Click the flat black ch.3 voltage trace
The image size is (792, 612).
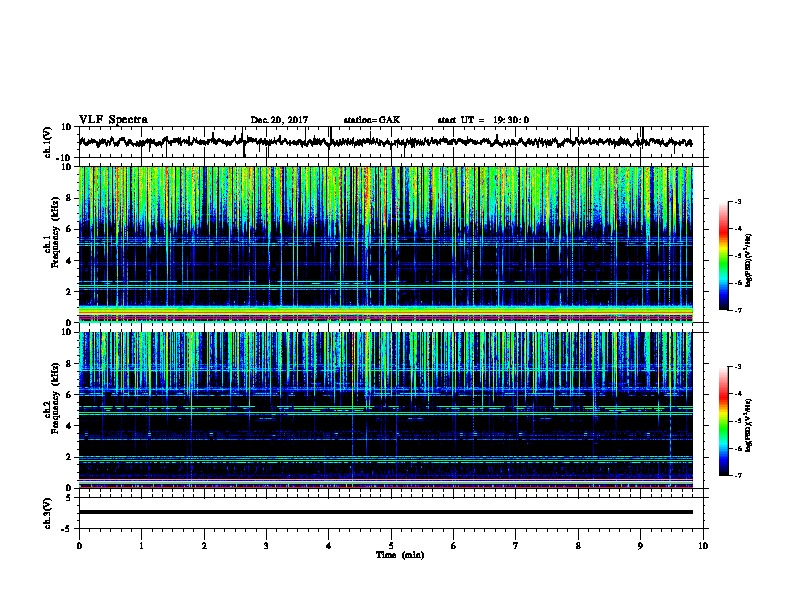386,512
